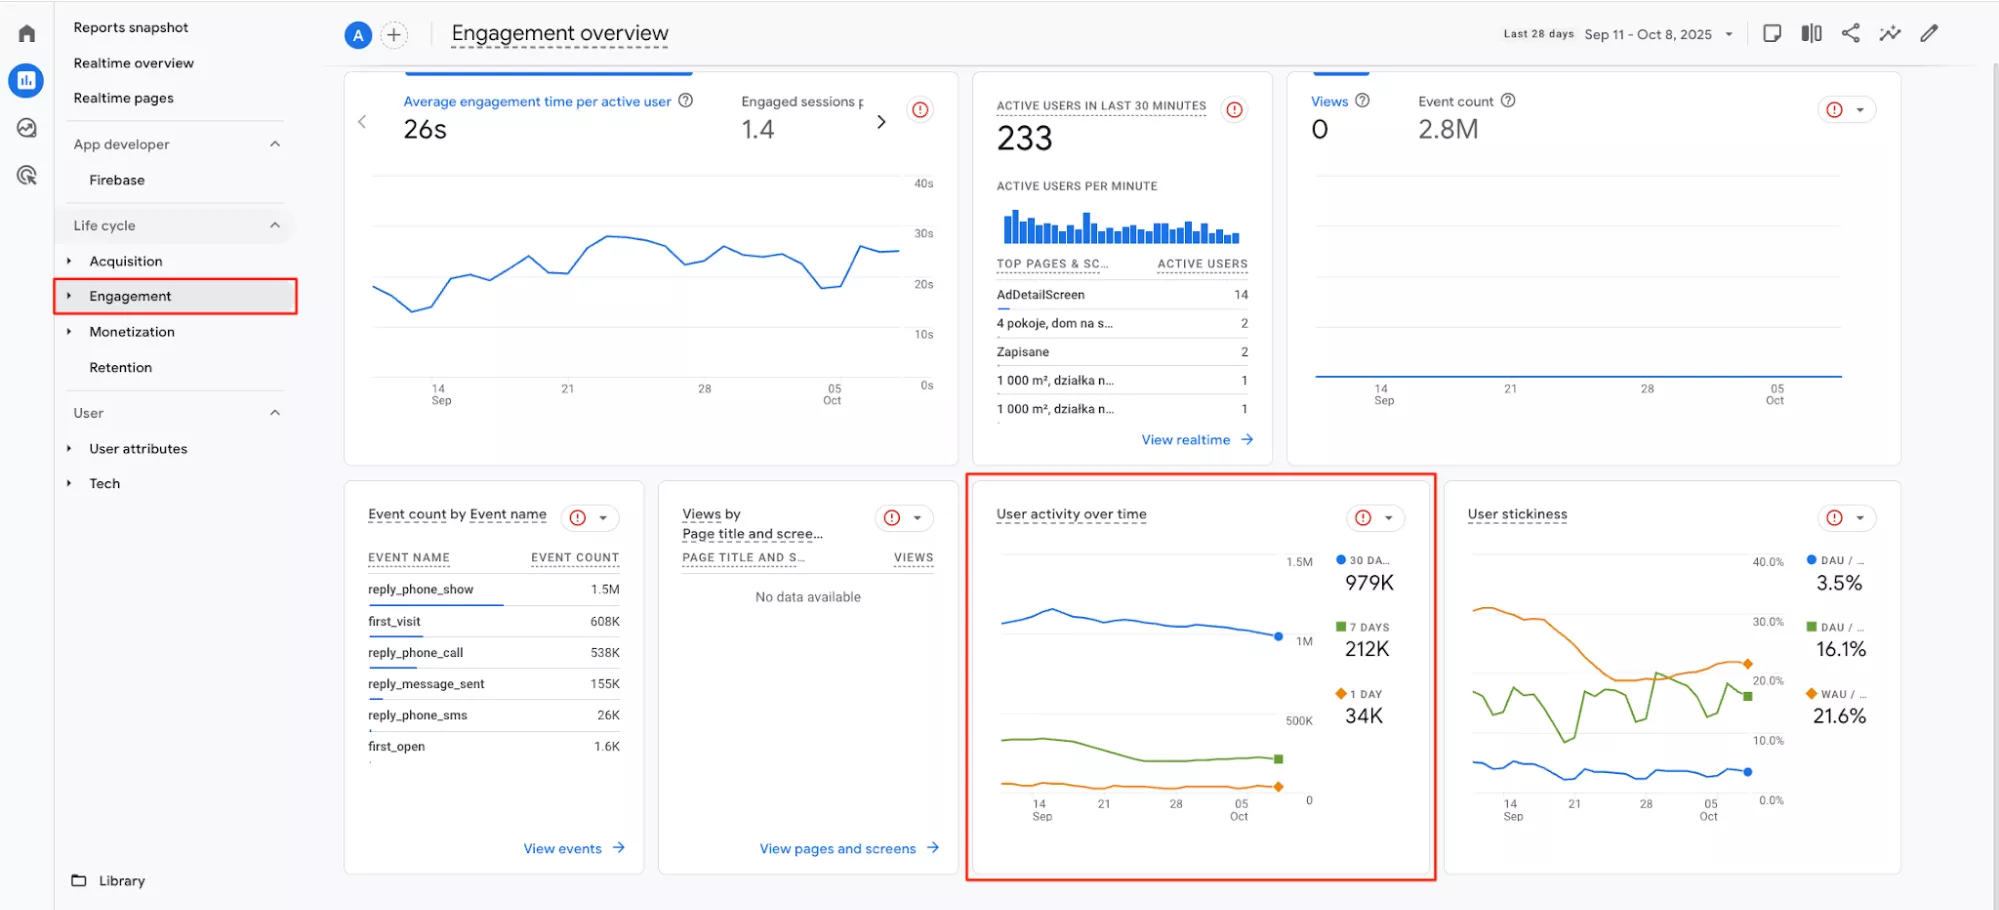This screenshot has width=1999, height=910.
Task: Open the date range dropdown
Action: tap(1729, 34)
